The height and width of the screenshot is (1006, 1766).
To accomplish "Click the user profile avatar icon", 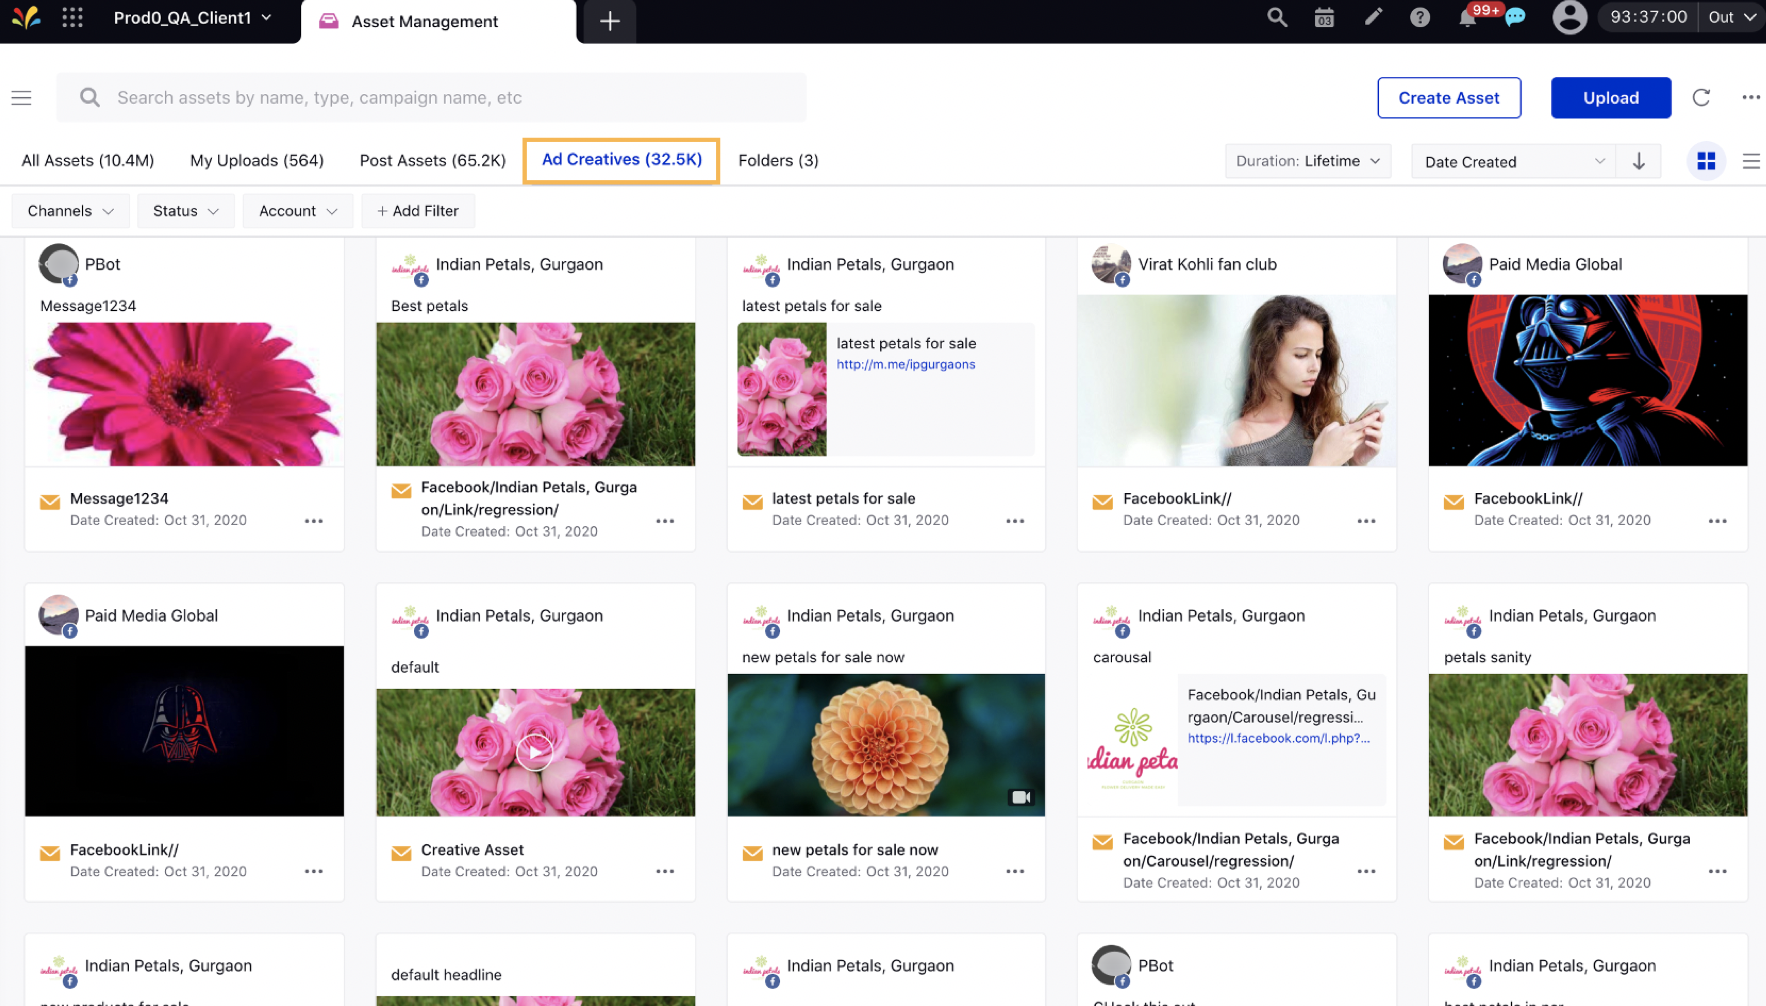I will [1570, 17].
